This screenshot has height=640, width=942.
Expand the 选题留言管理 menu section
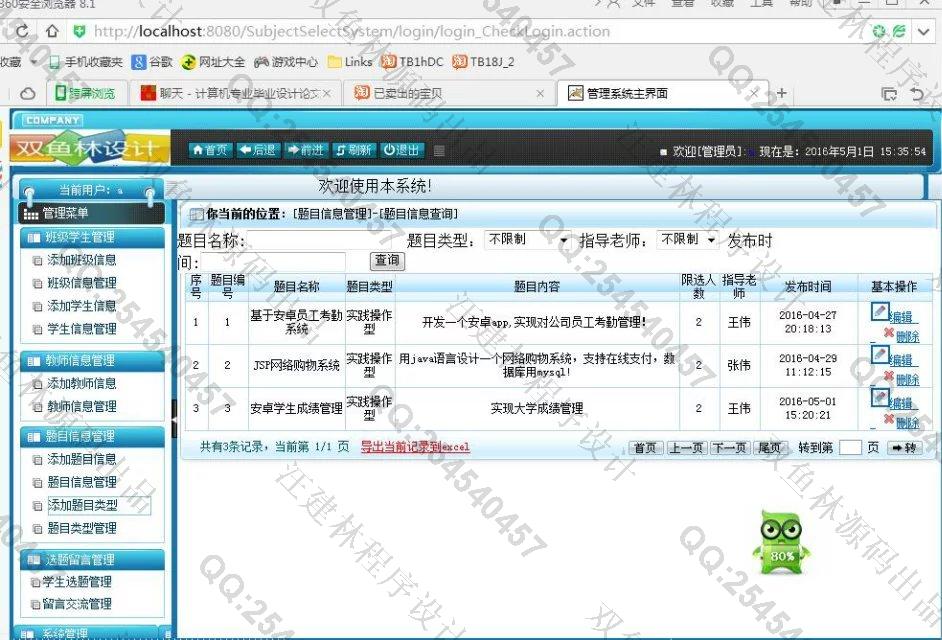click(93, 559)
